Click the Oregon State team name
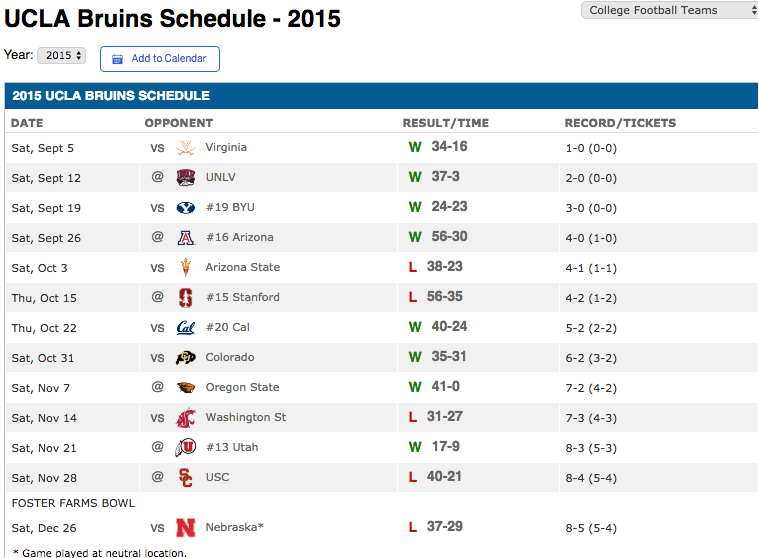The width and height of the screenshot is (759, 558). [x=242, y=387]
